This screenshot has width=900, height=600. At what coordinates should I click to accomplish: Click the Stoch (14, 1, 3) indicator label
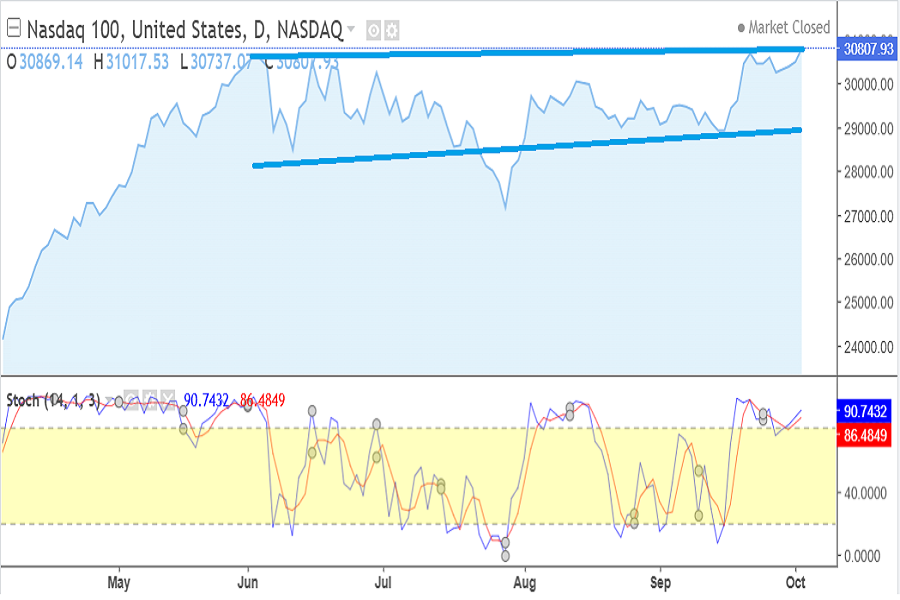tap(53, 400)
